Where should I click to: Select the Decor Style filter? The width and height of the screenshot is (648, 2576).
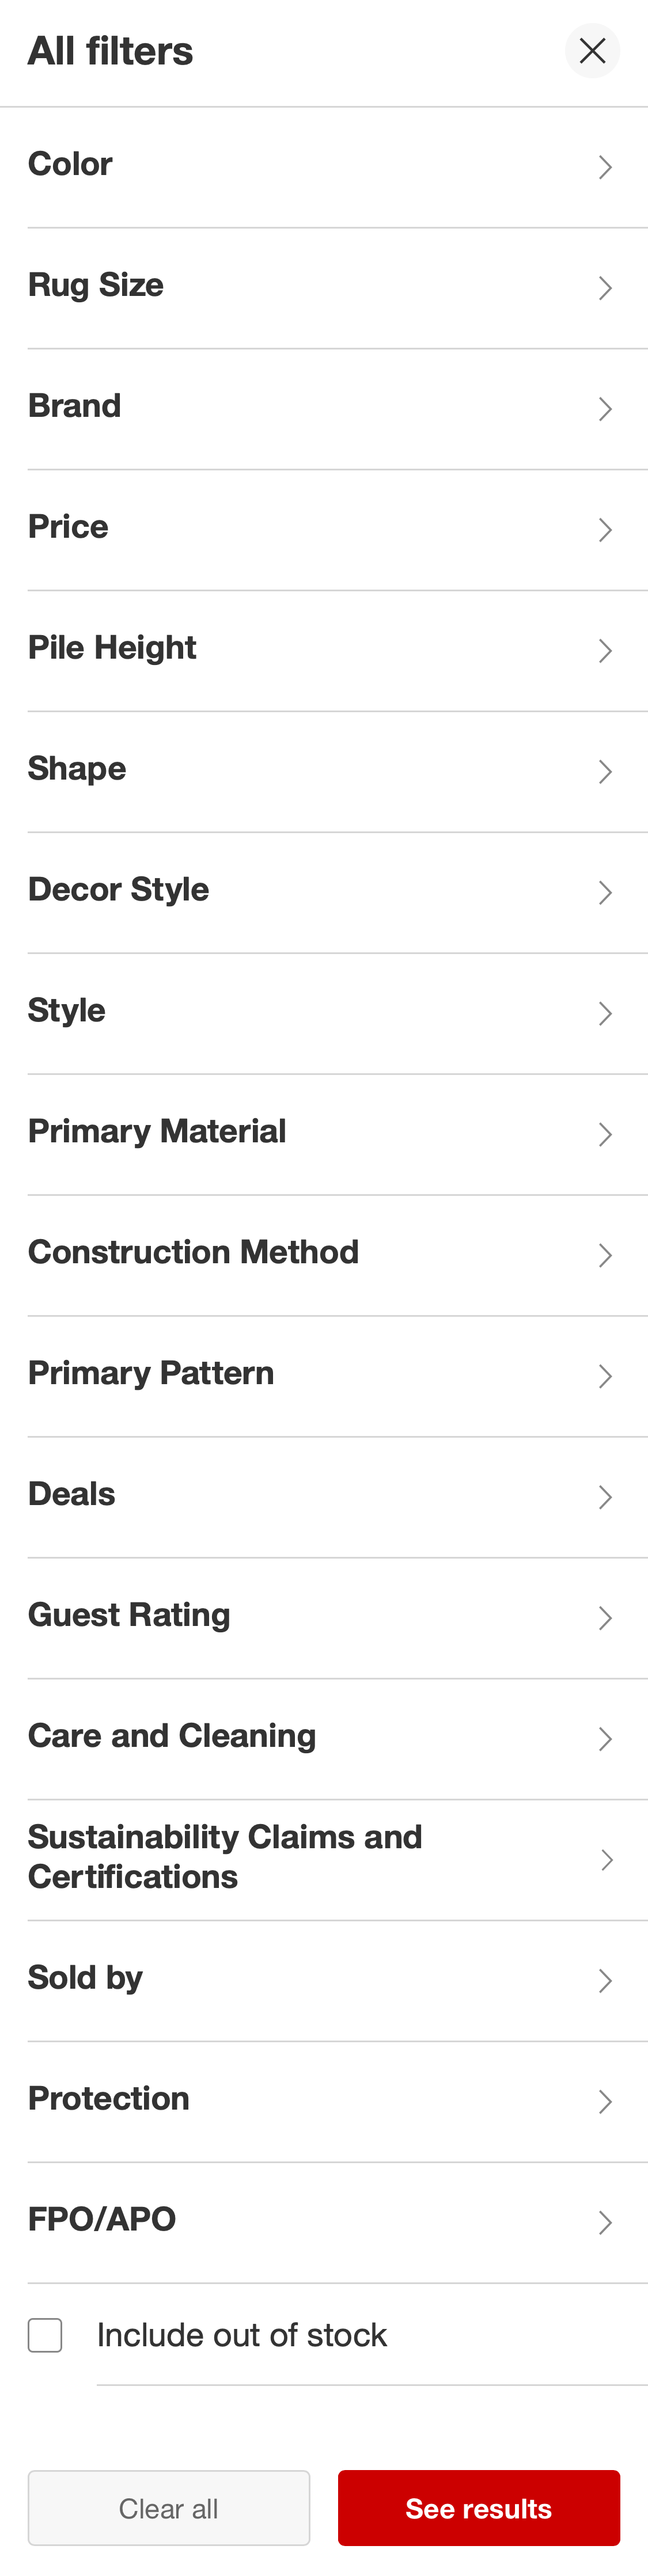tap(324, 891)
